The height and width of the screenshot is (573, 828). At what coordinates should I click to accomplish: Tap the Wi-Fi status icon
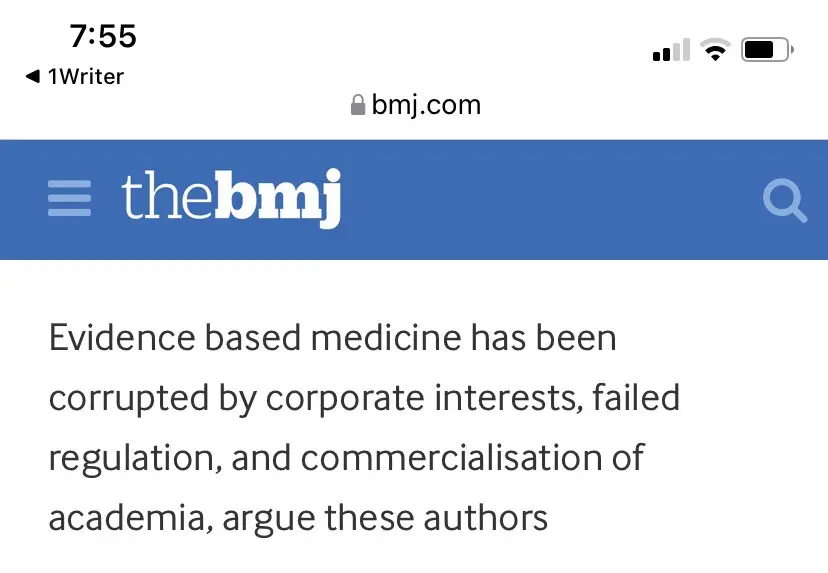tap(714, 50)
